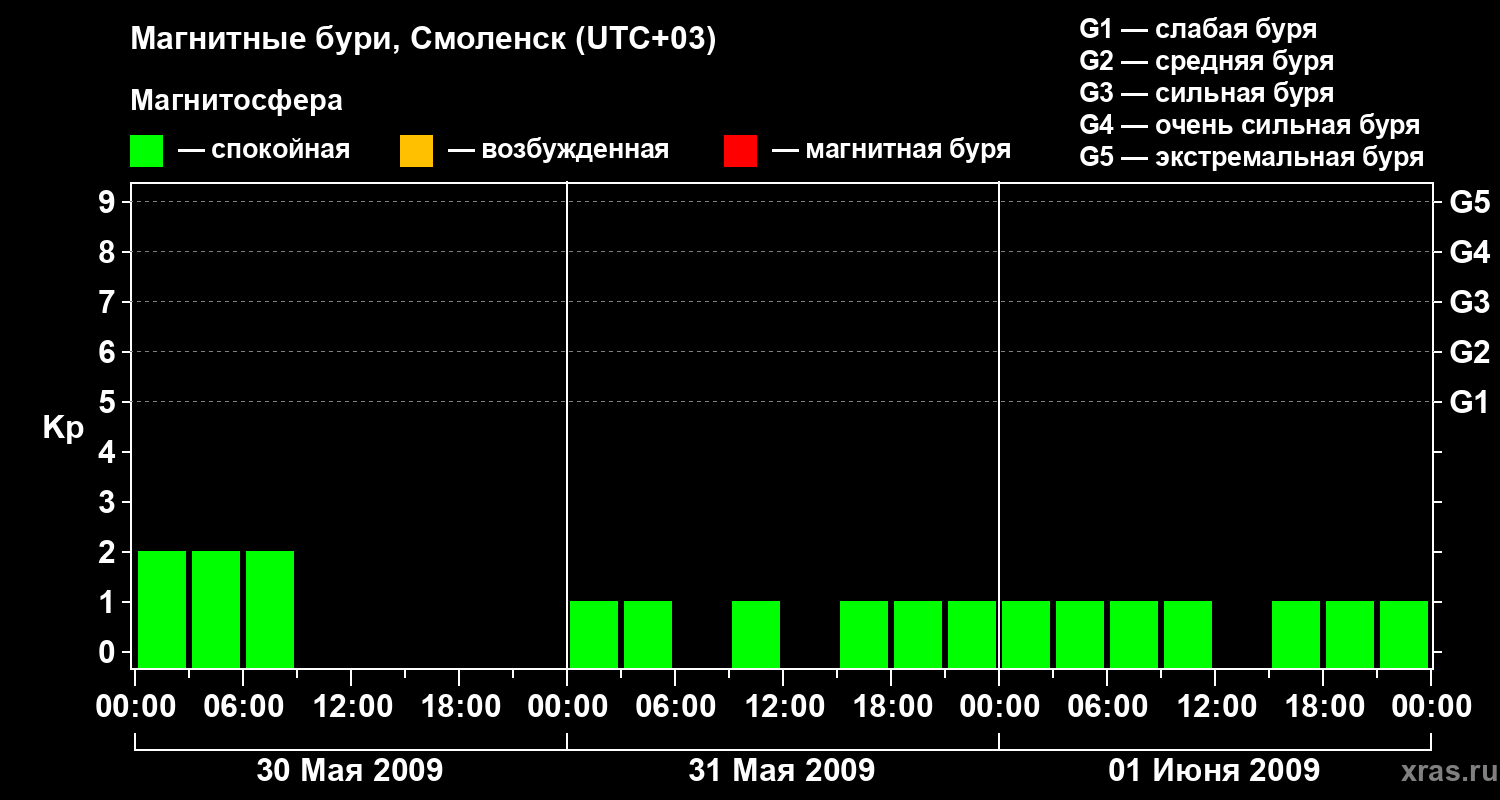Click the legend label '— спокойная'

[264, 151]
